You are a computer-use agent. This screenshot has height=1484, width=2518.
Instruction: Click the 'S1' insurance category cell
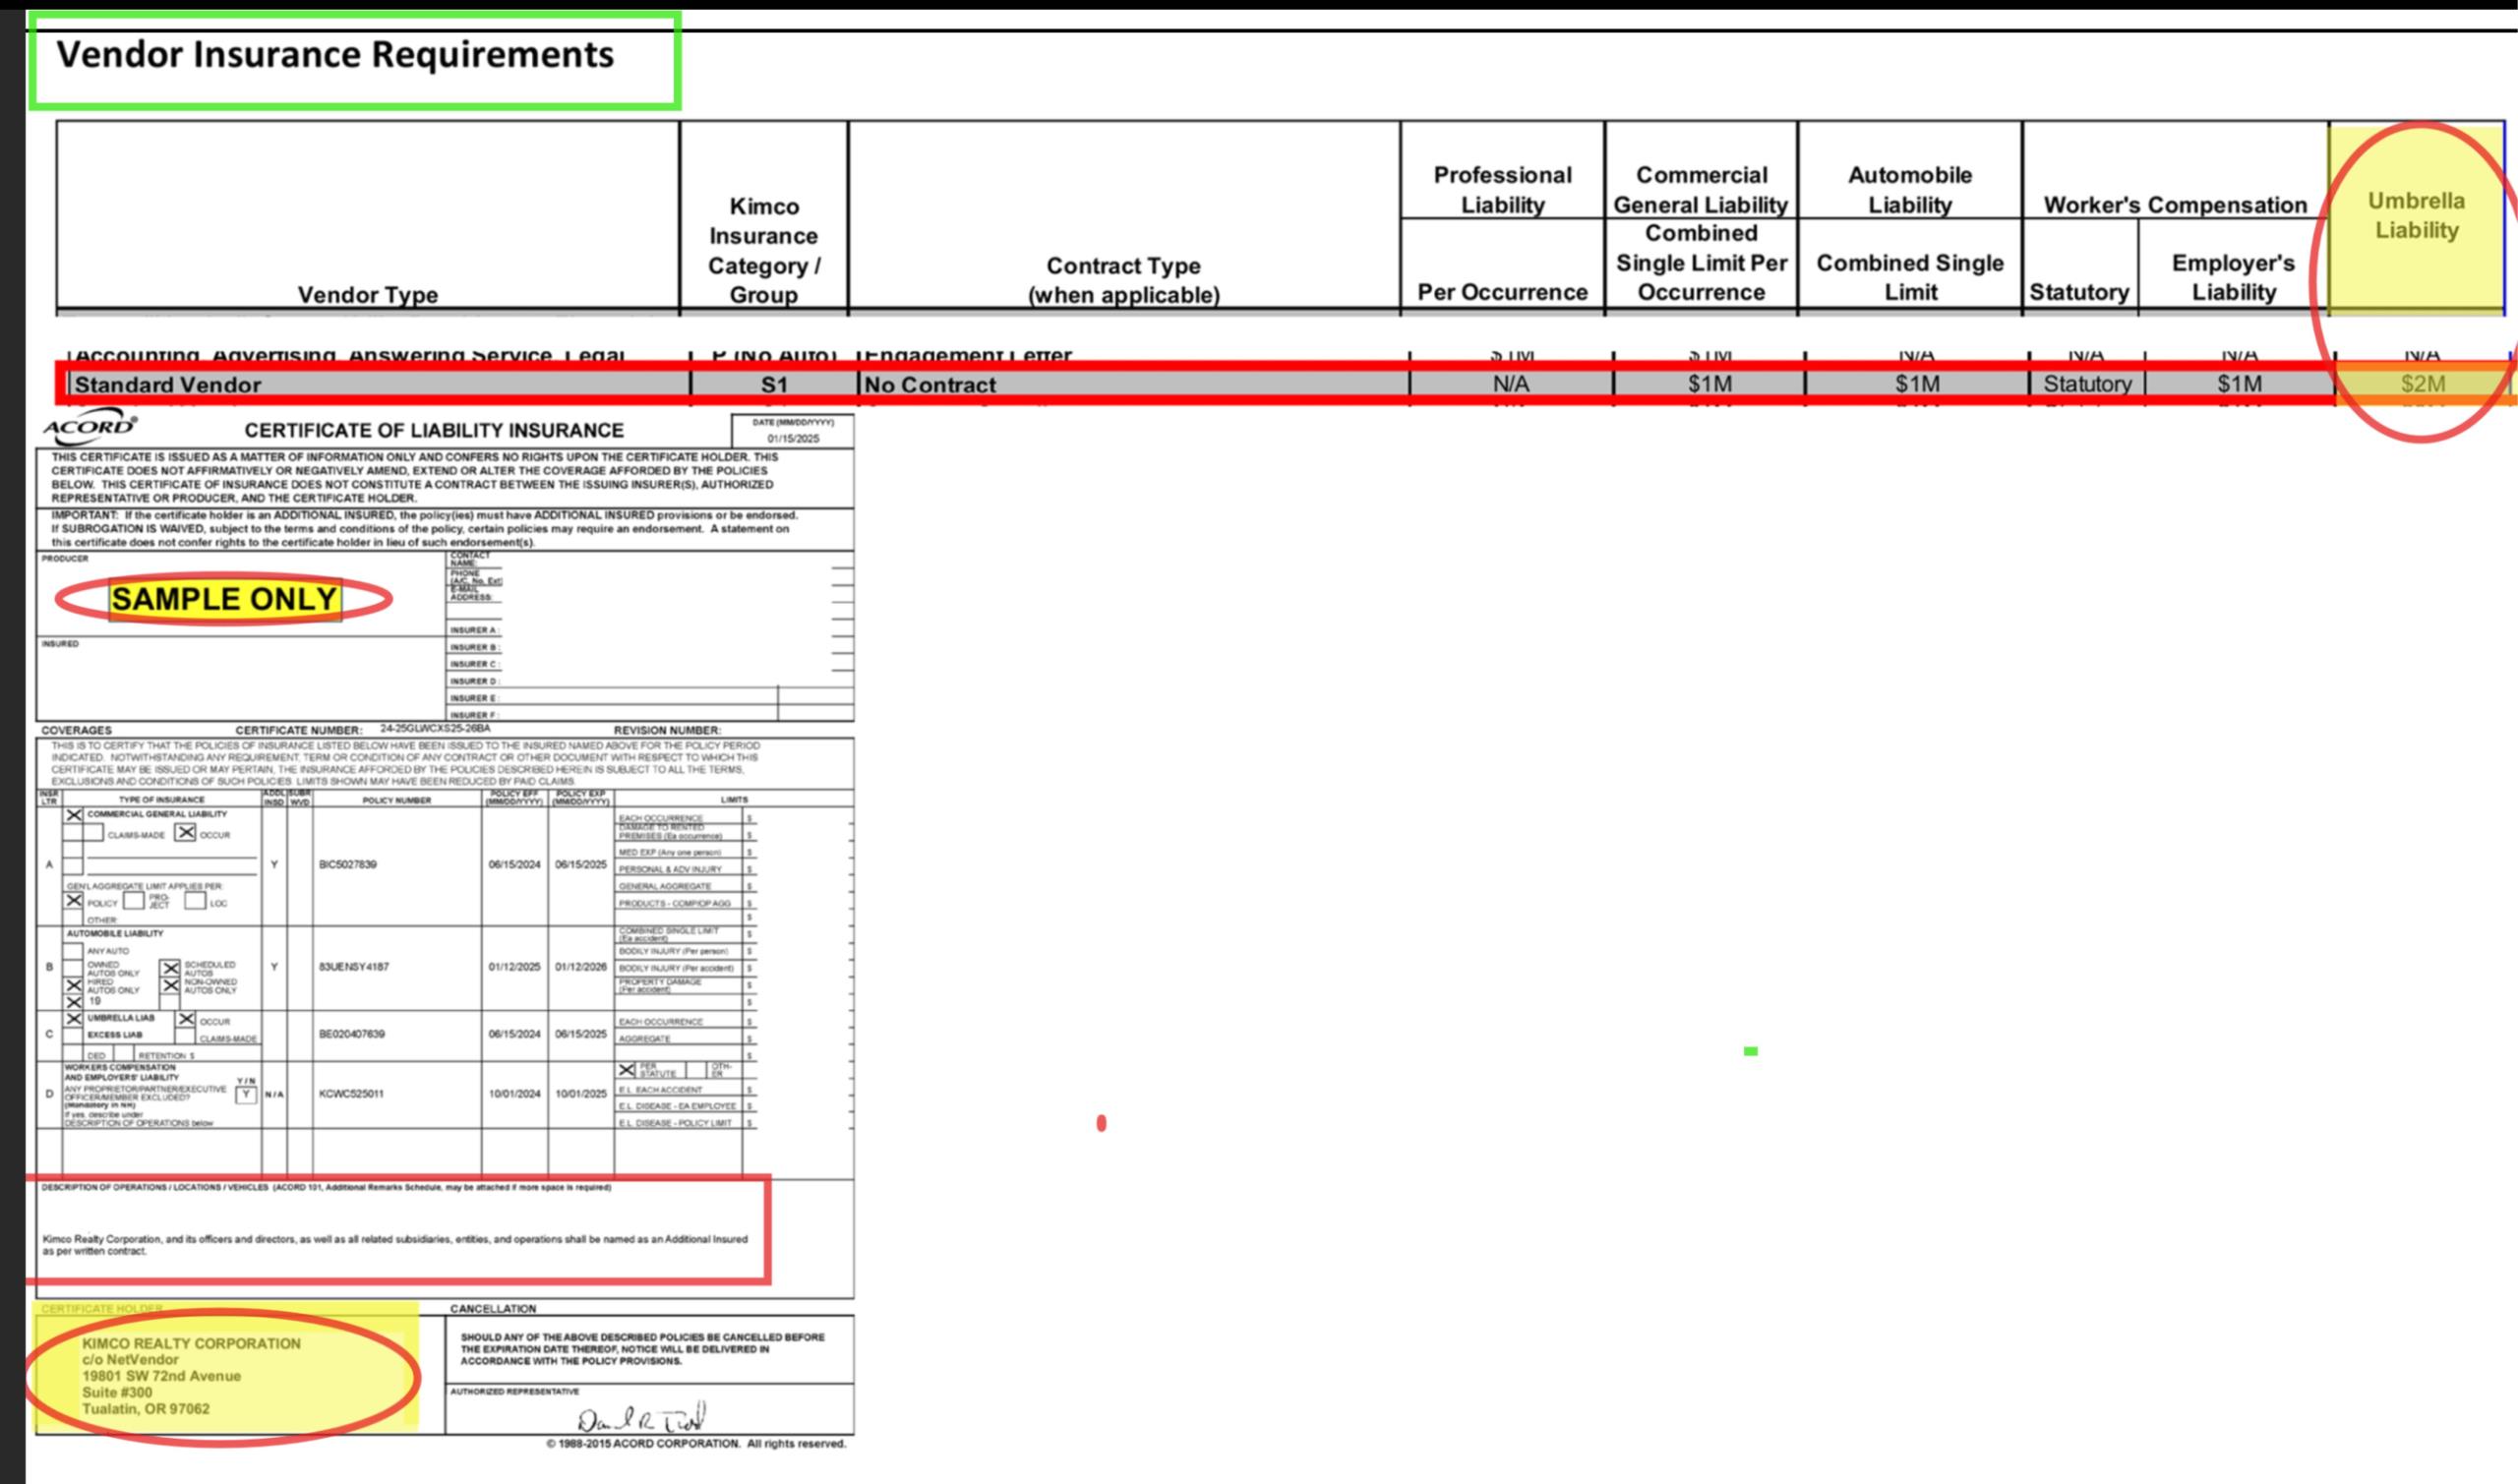point(774,385)
